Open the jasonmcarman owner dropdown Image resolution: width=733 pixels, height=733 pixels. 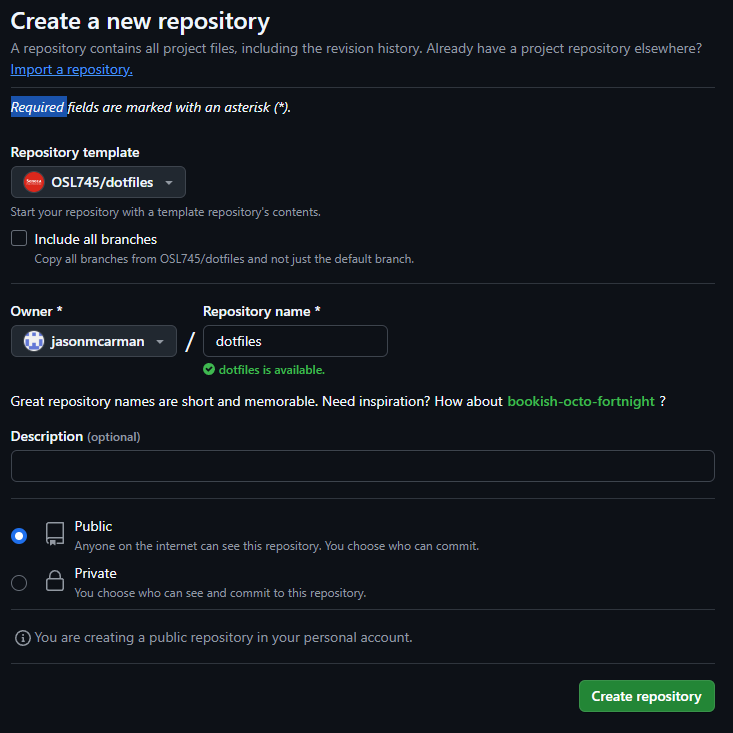(93, 341)
